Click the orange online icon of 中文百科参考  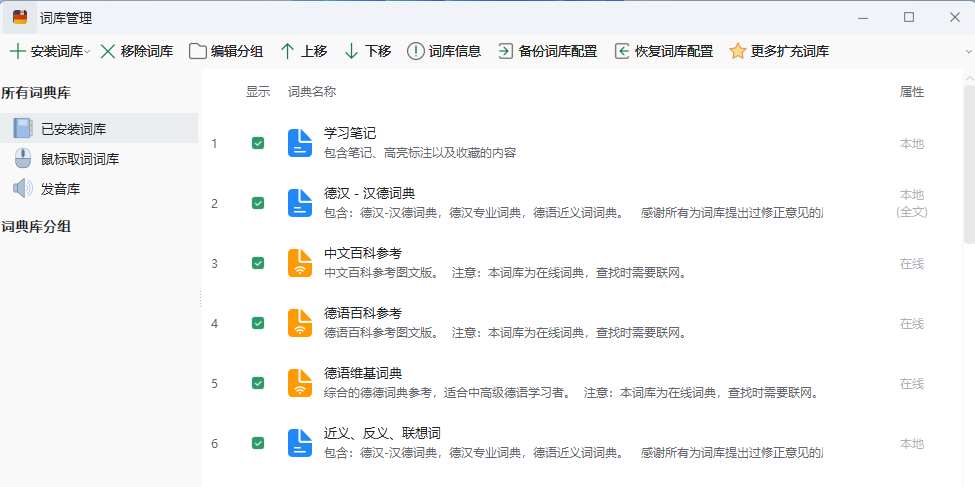(x=300, y=263)
